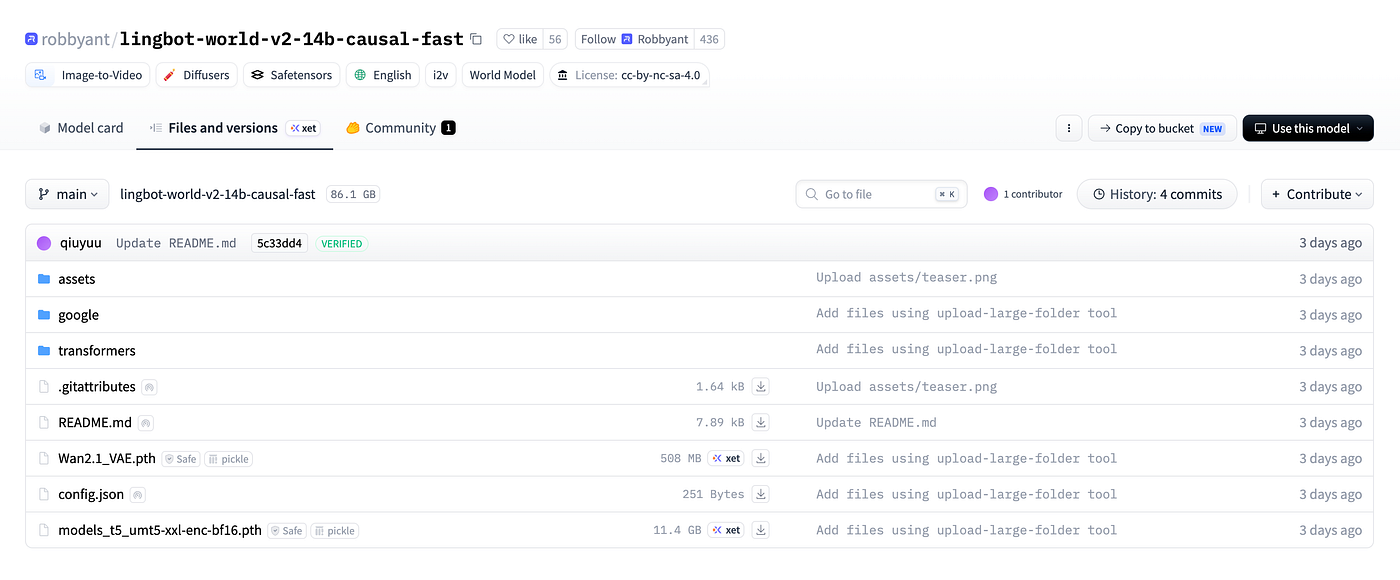Screen dimensions: 1400x580
Task: Click xet badge on Wan2.1_VAE.pth row
Action: [726, 459]
